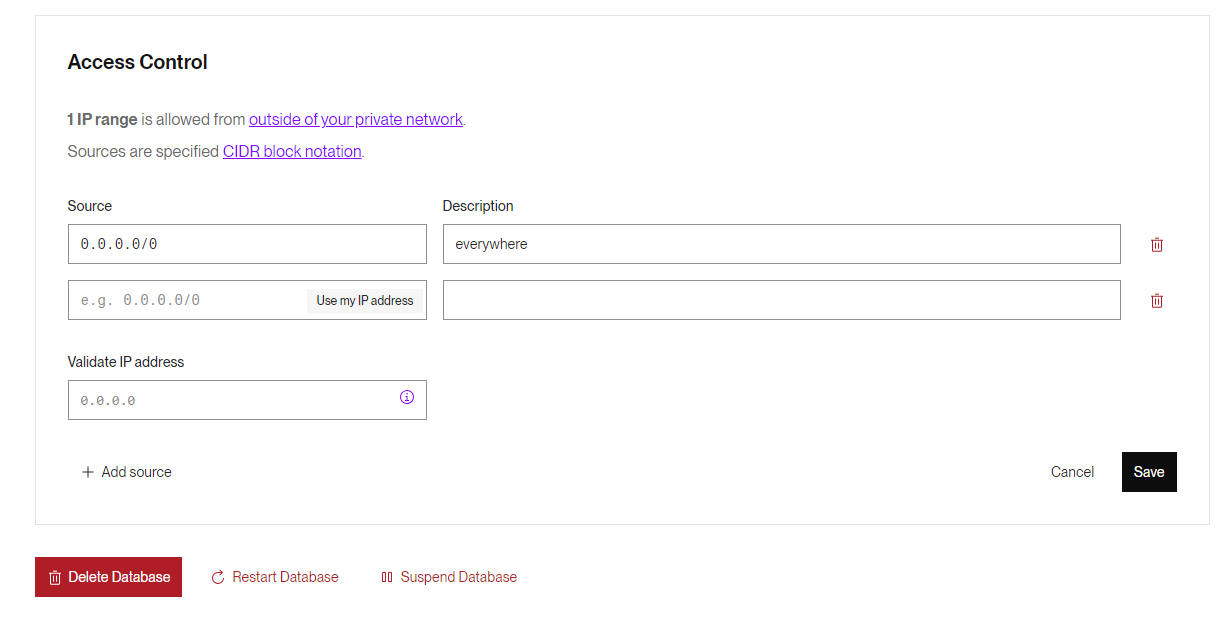
Task: Open 'outside of your private network' link
Action: pyautogui.click(x=356, y=119)
